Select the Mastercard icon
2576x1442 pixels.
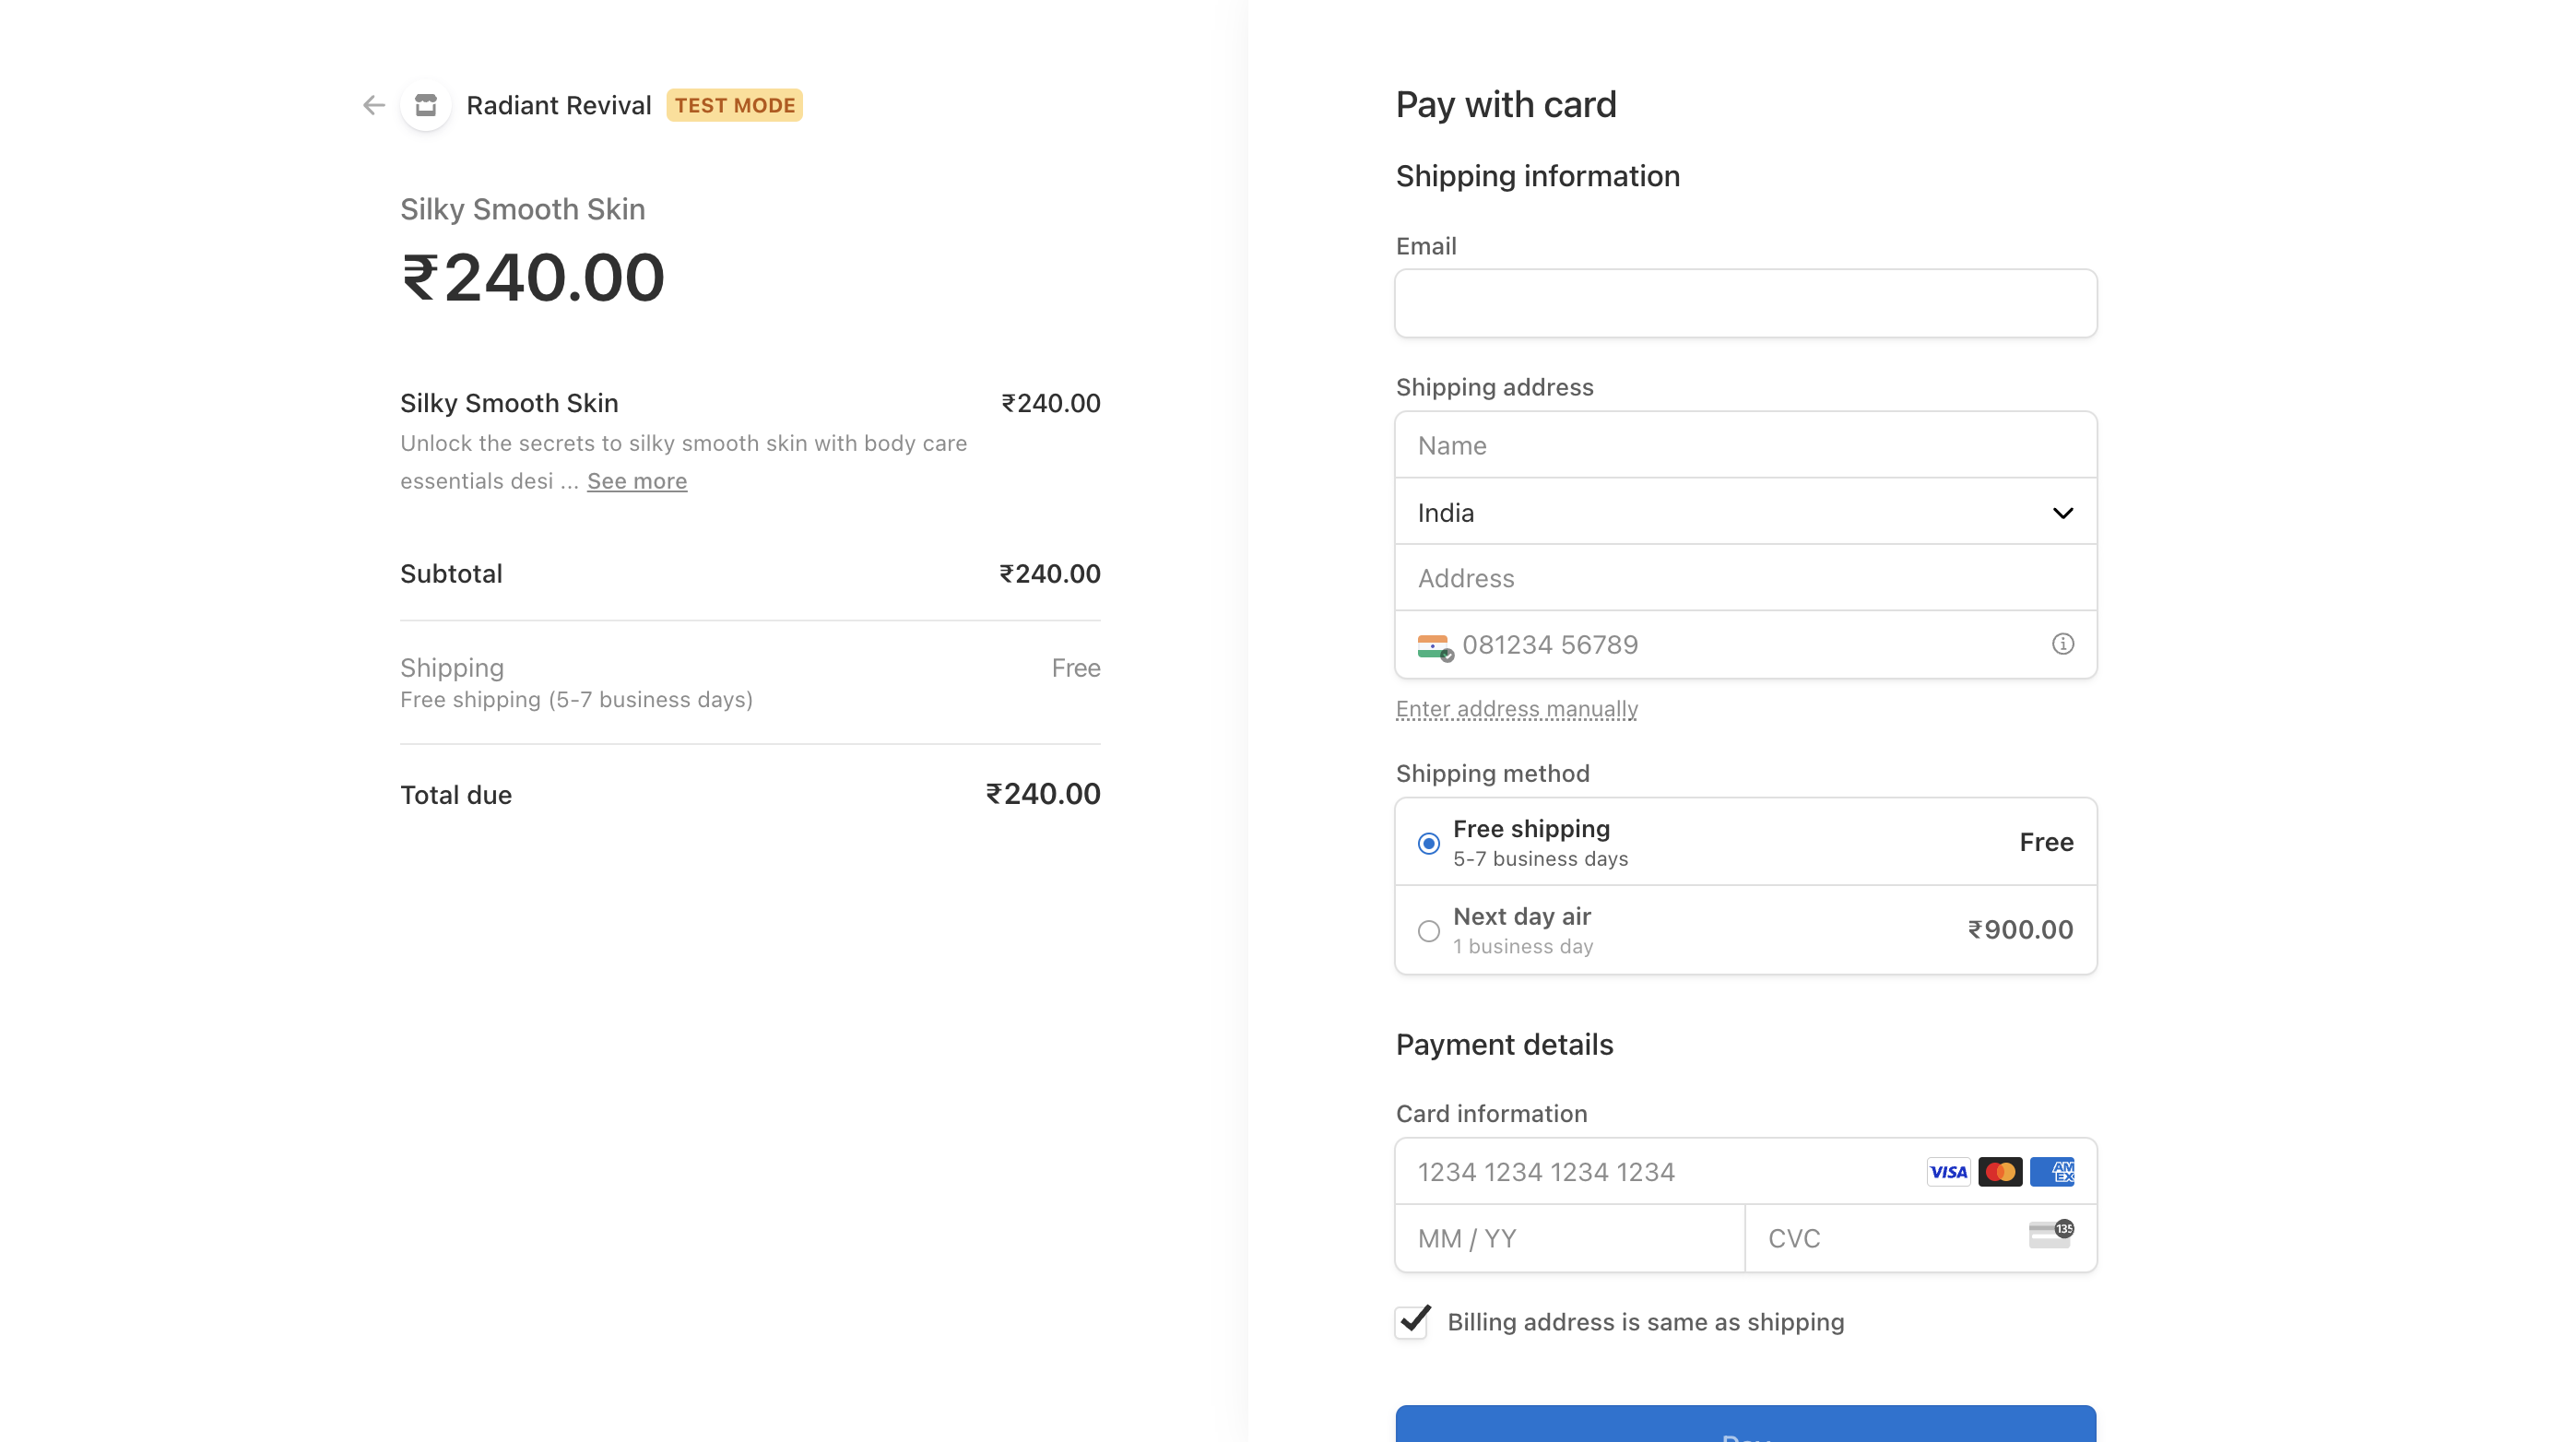(x=2000, y=1171)
